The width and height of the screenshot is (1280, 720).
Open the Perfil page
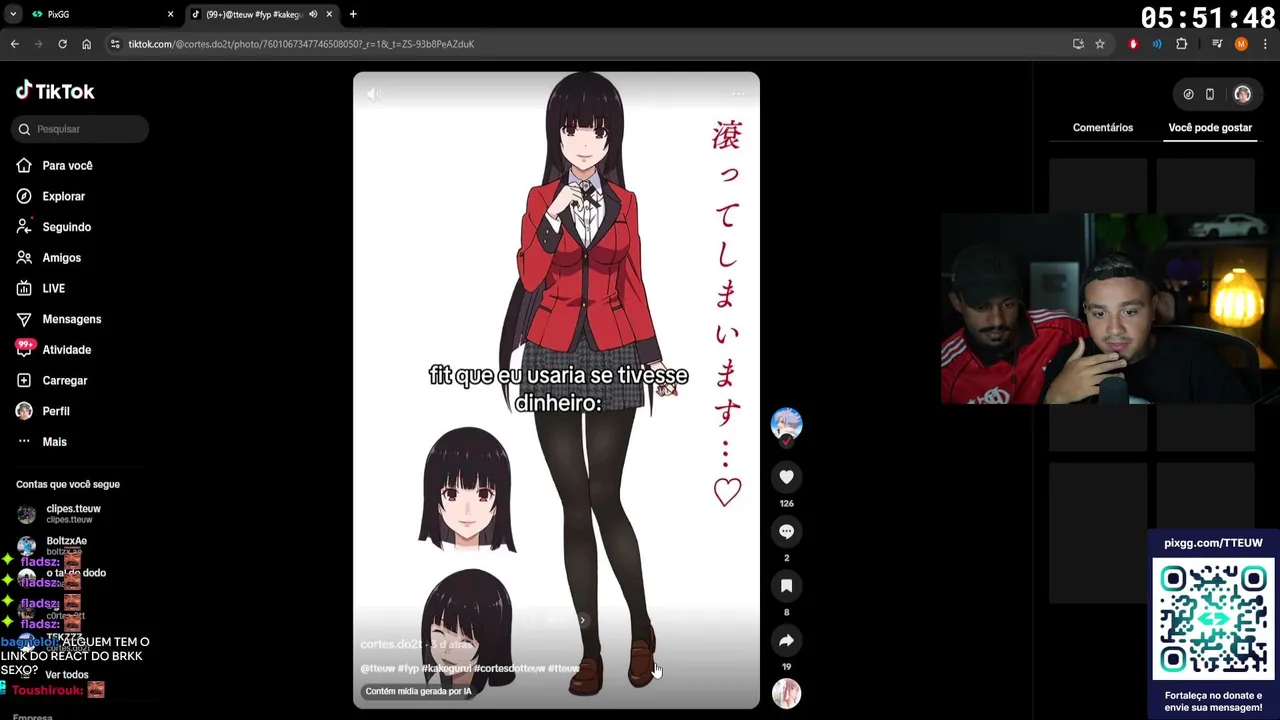tap(55, 411)
